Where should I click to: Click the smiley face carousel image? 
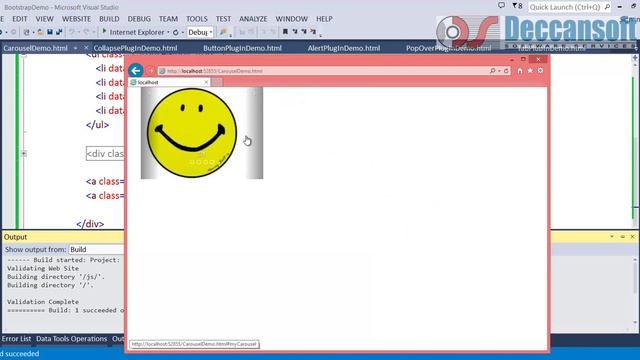tap(192, 133)
